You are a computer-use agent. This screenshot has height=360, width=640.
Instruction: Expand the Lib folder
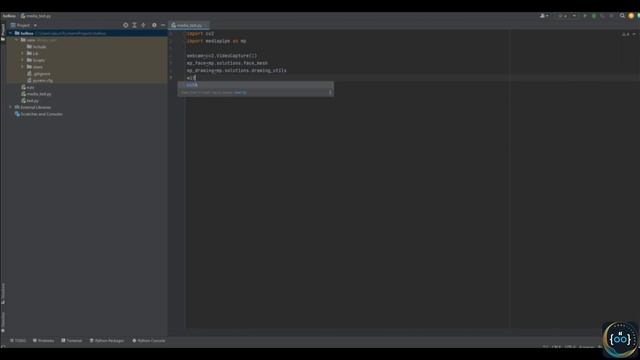tap(22, 53)
